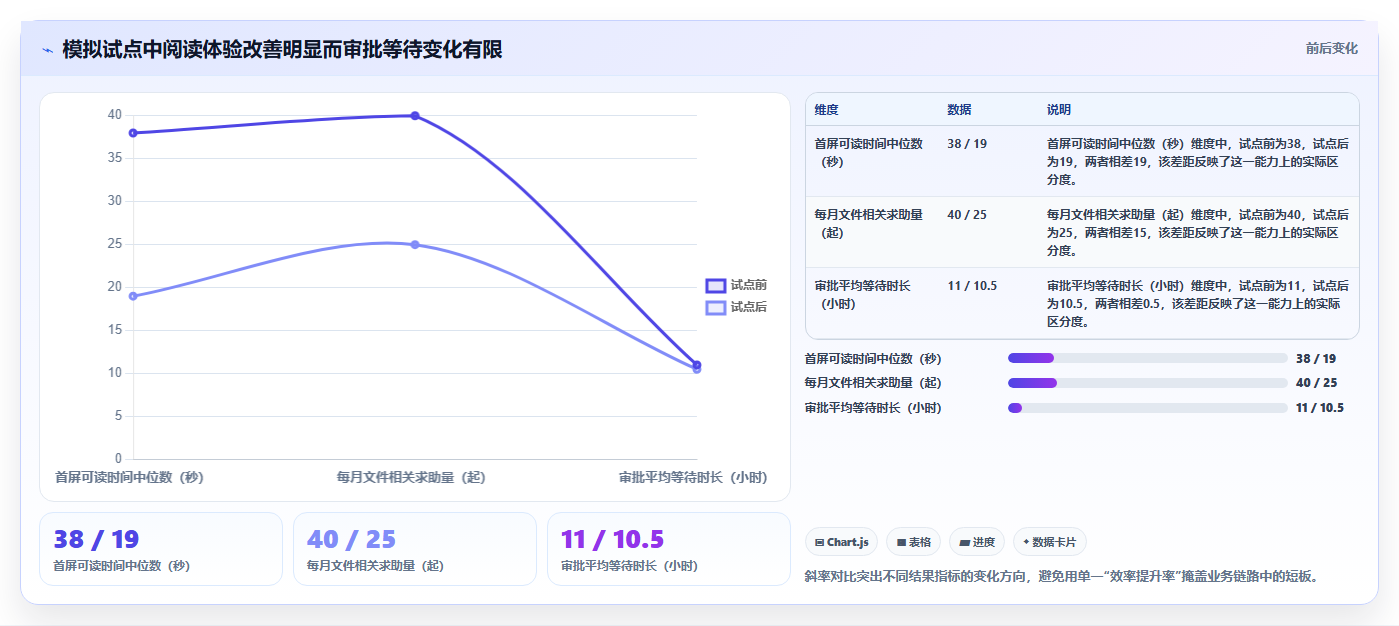Viewport: 1399px width, 626px height.
Task: Click the y-axis tick value 5
Action: click(118, 416)
